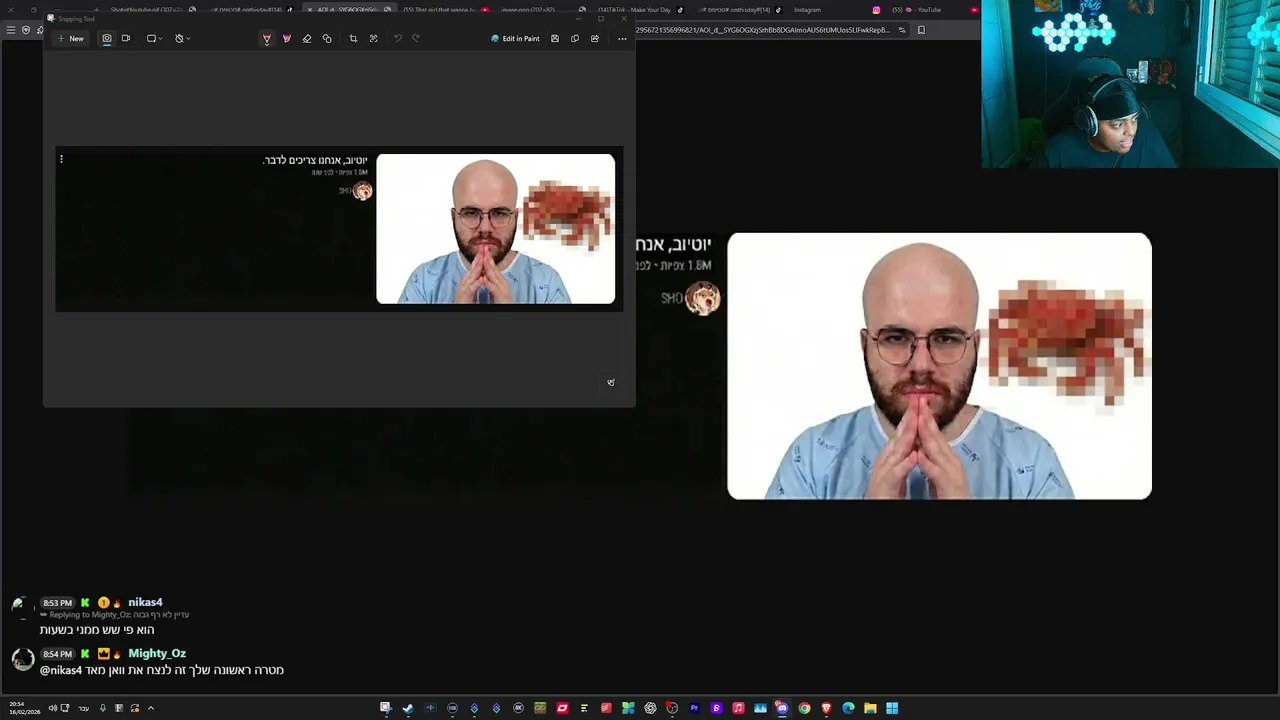Image resolution: width=1280 pixels, height=720 pixels.
Task: Click the large video thumbnail in browser
Action: pyautogui.click(x=939, y=366)
